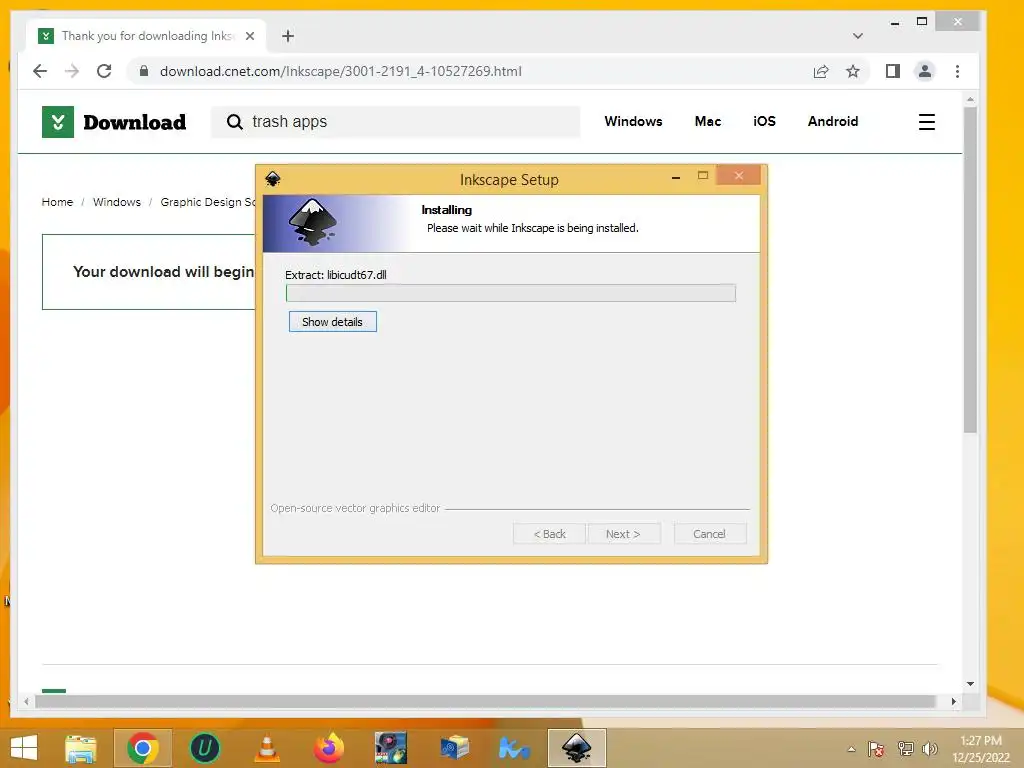
Task: Click the Inkscape installer taskbar icon
Action: (x=577, y=748)
